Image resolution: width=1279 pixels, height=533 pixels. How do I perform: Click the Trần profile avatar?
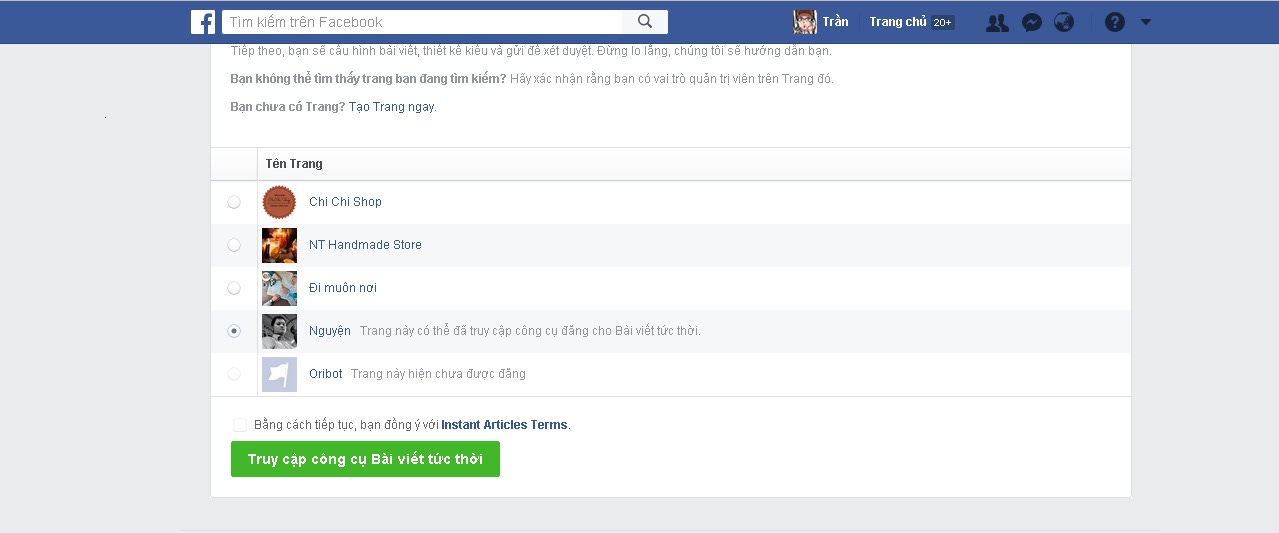click(805, 22)
